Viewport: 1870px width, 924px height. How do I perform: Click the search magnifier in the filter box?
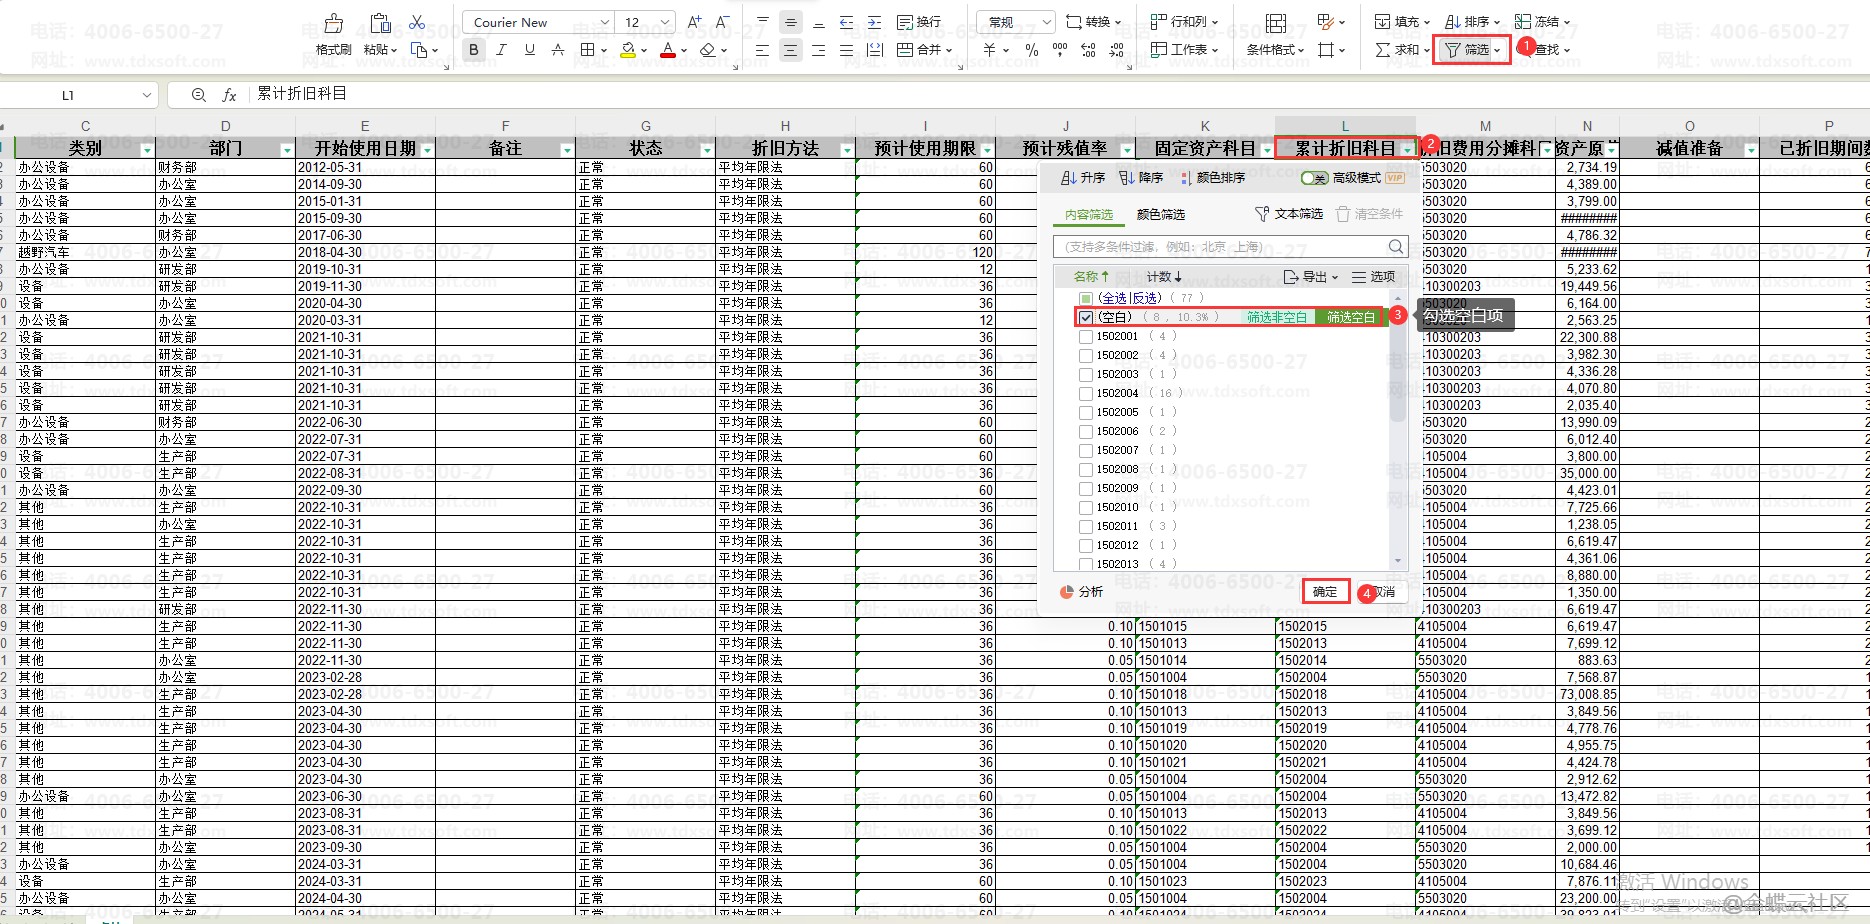pyautogui.click(x=1395, y=247)
